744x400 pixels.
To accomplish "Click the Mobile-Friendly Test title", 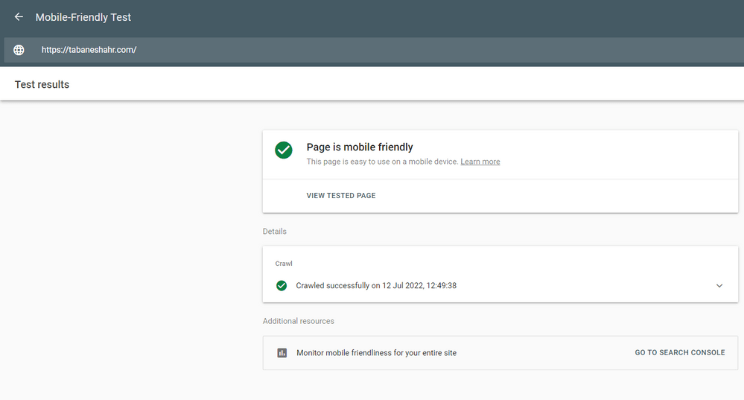I will [x=83, y=18].
